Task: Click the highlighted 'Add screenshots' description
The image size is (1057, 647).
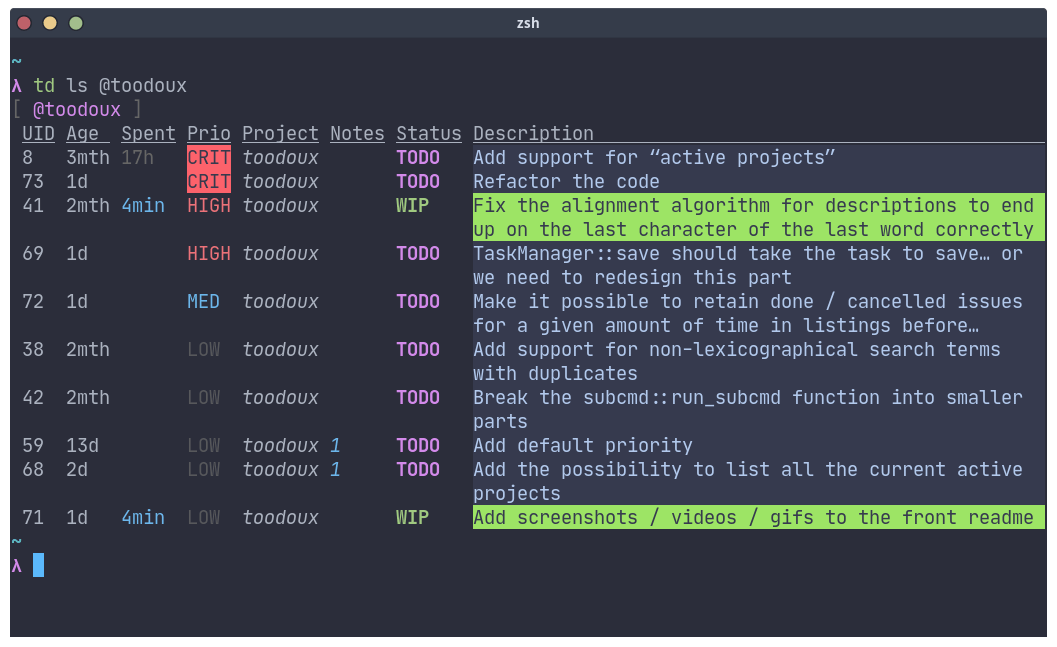Action: tap(758, 518)
